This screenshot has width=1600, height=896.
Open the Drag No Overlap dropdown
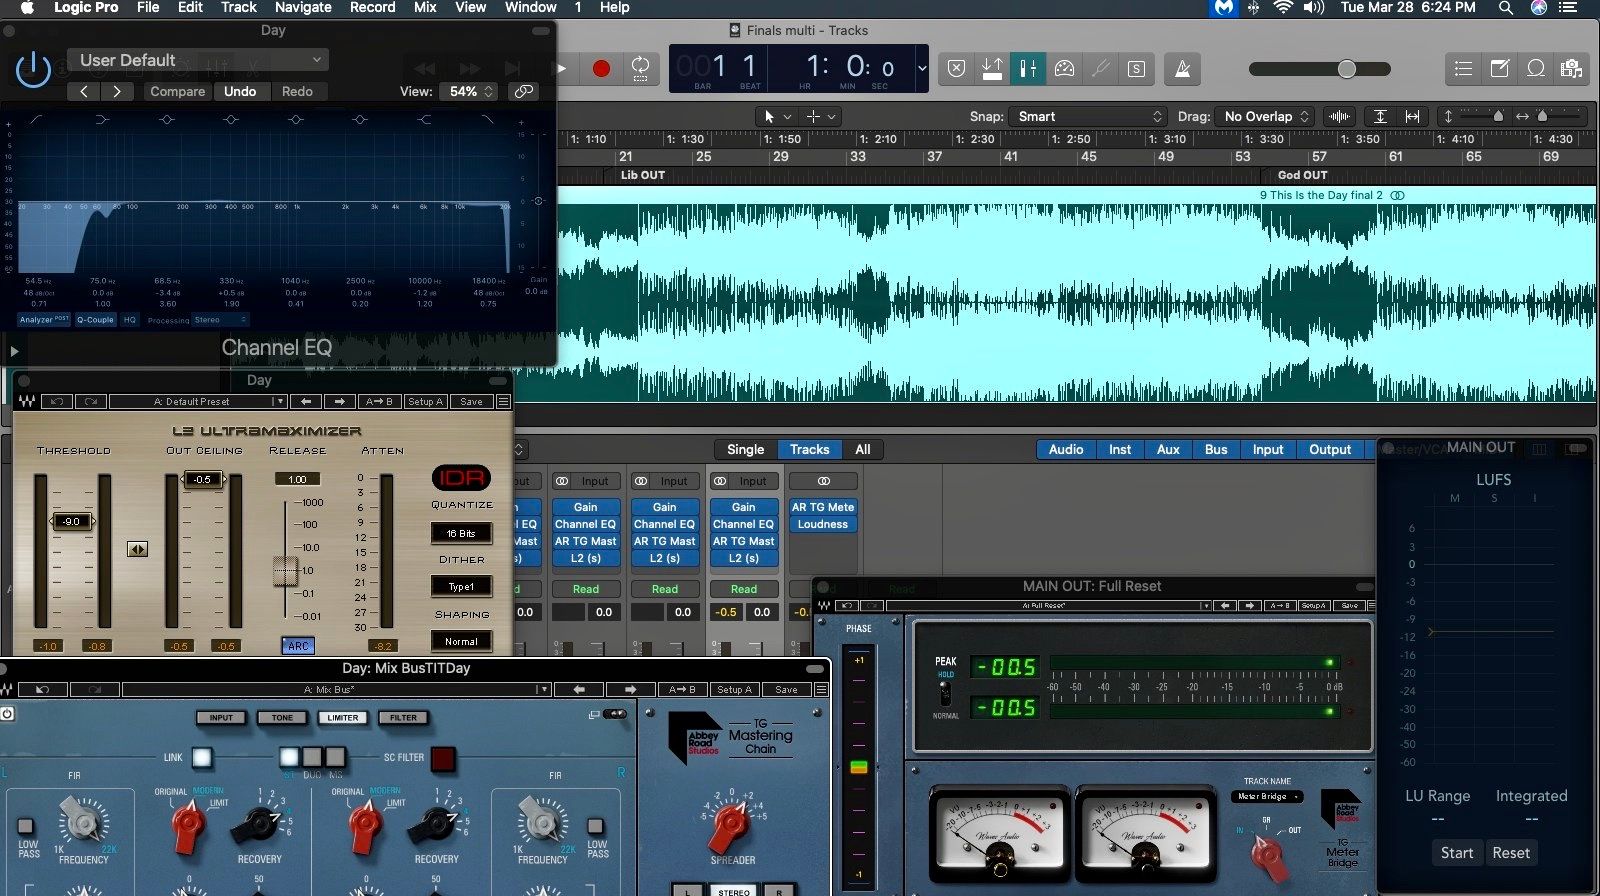1264,116
